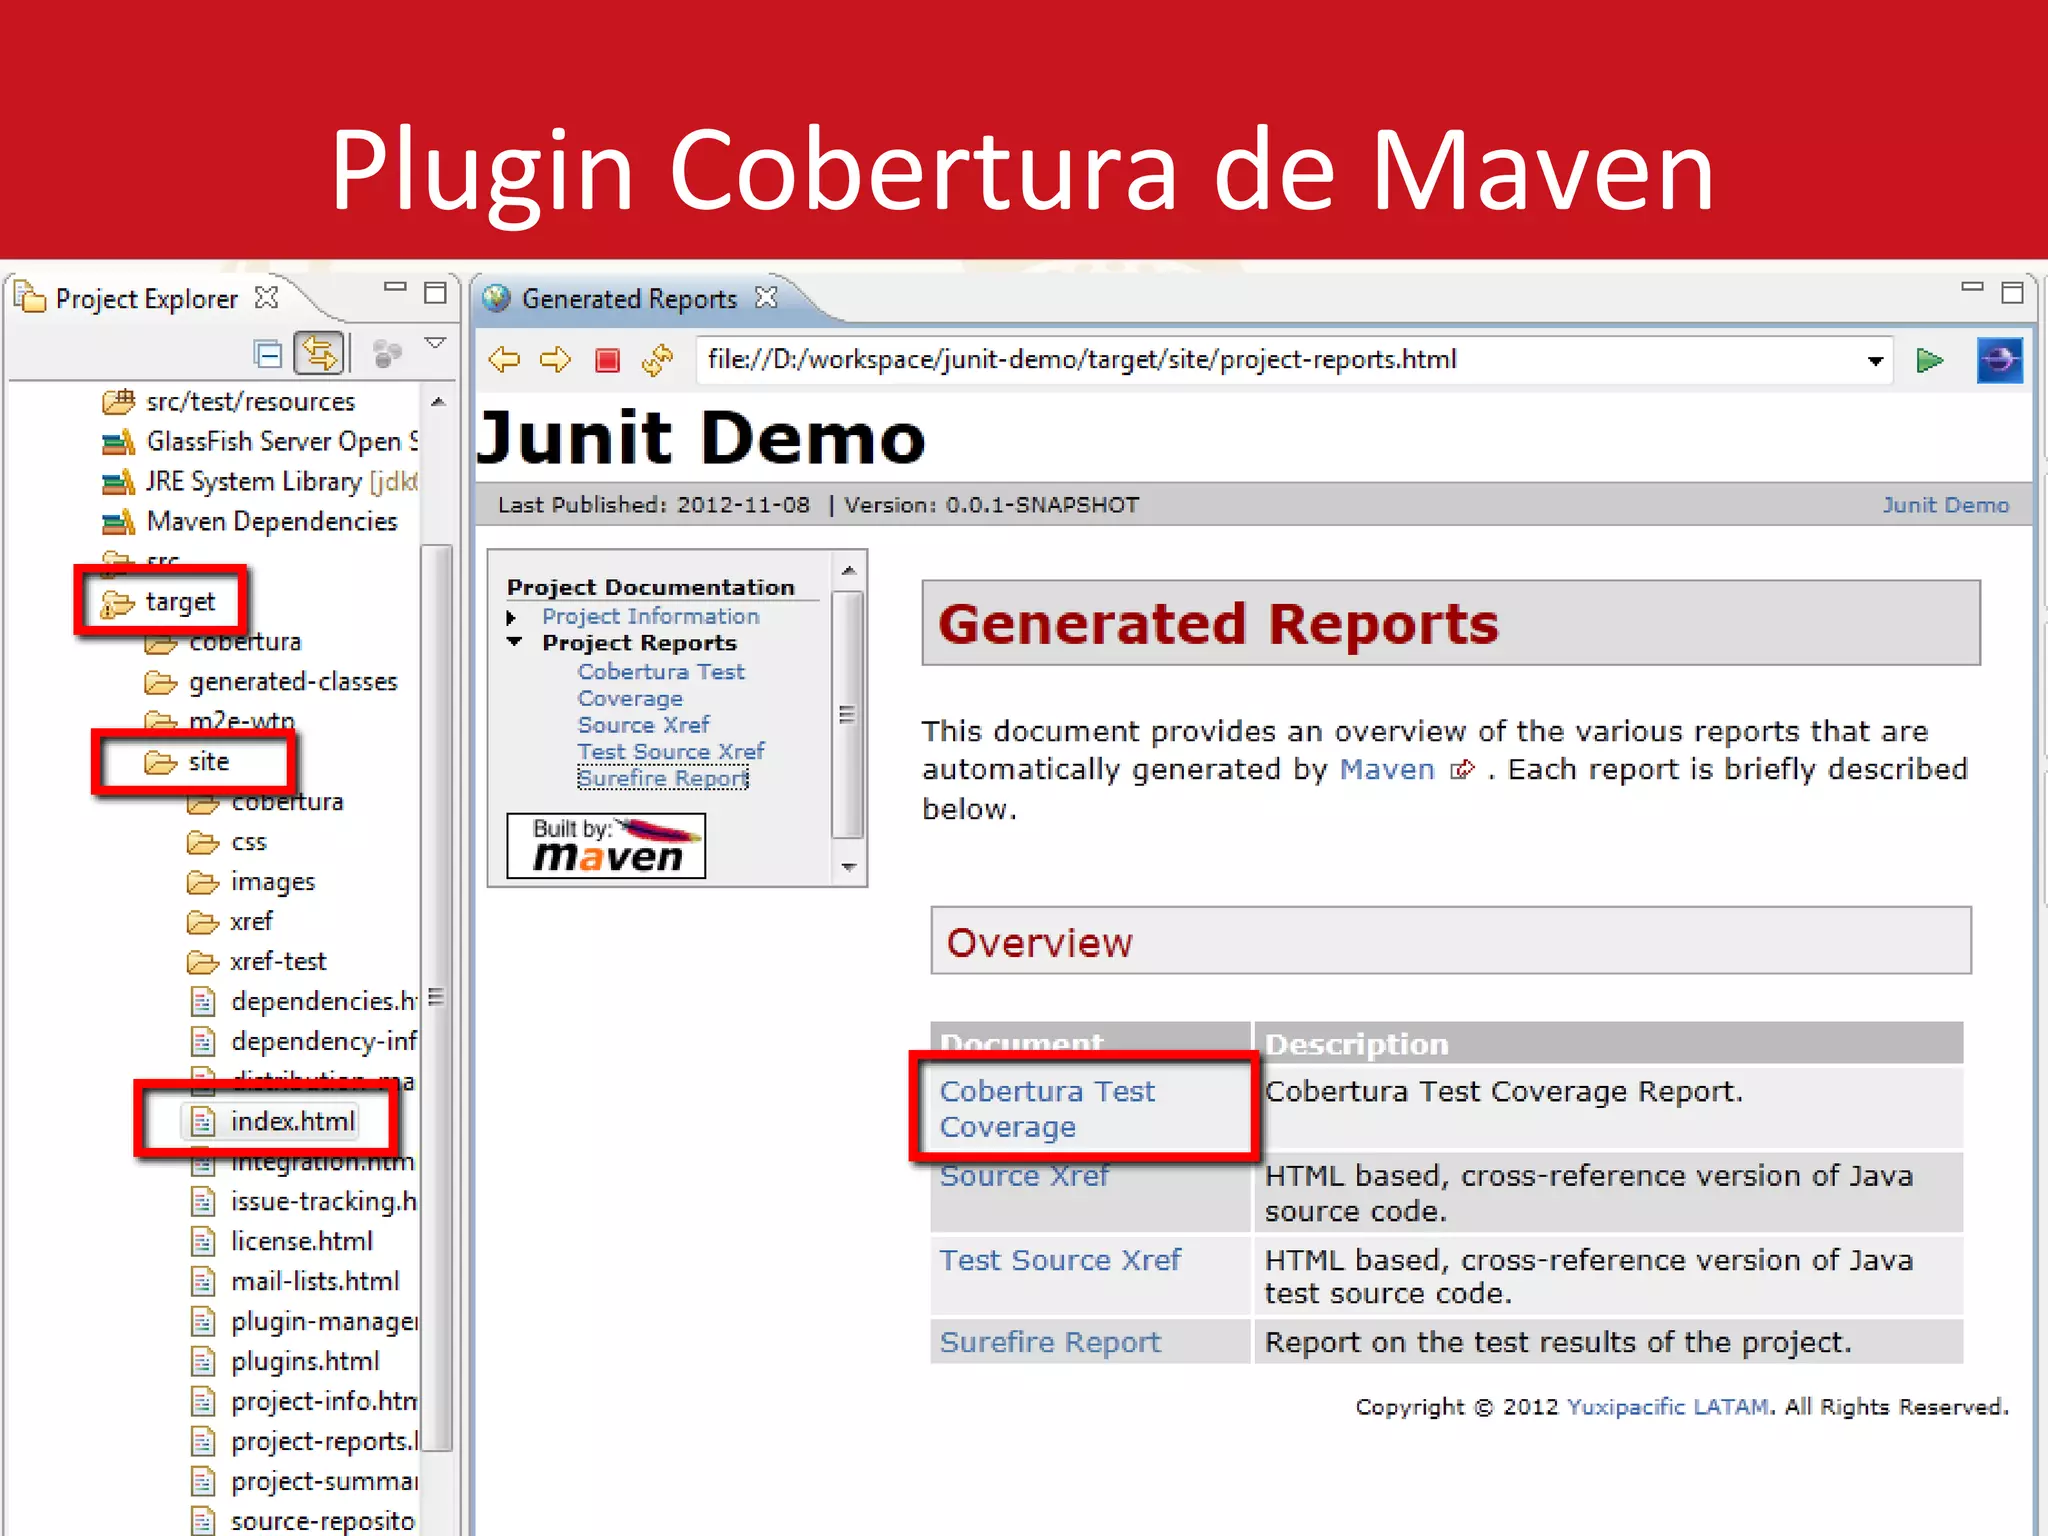Open Cobertura Test Coverage in Overview table

click(1047, 1108)
